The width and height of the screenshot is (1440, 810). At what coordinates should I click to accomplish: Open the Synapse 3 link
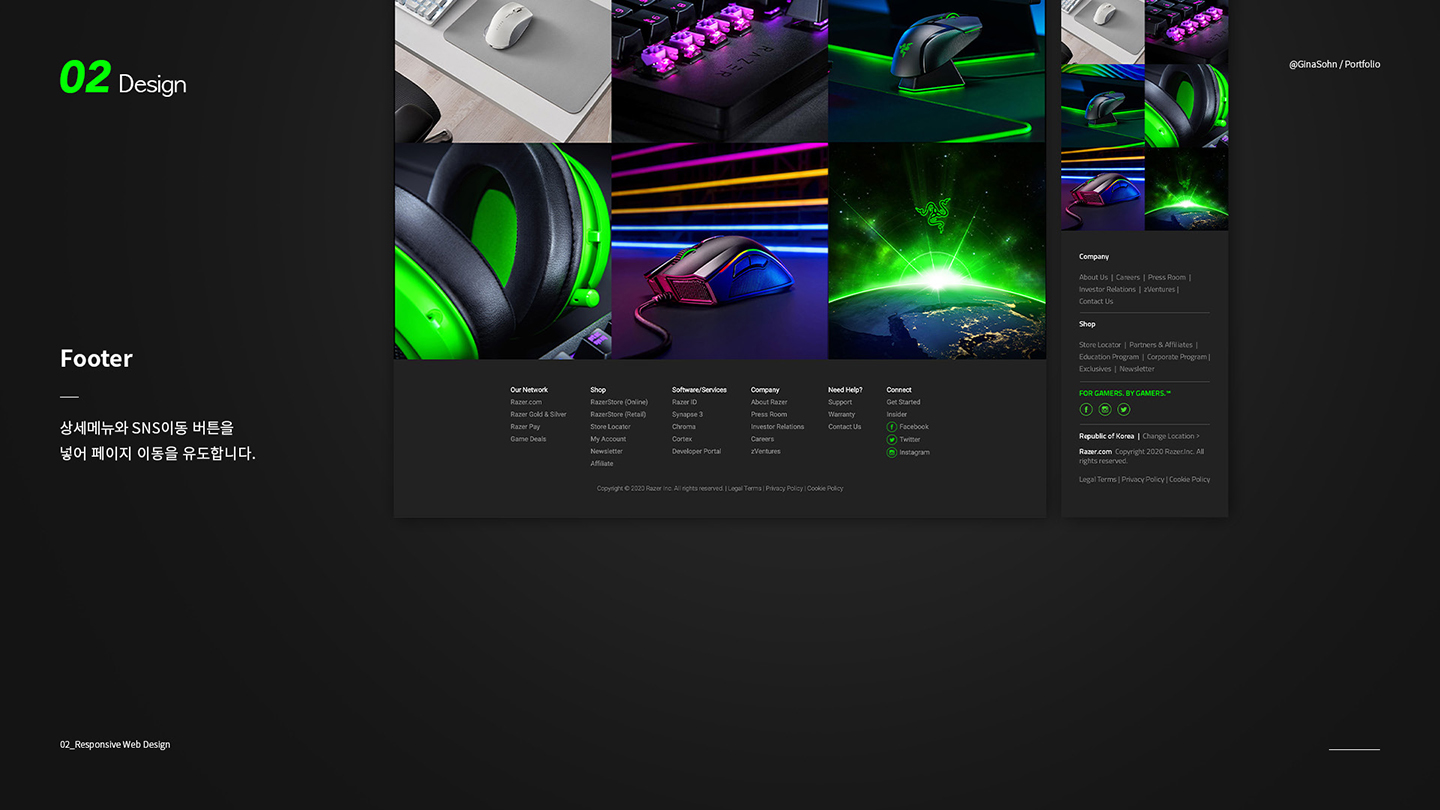pyautogui.click(x=687, y=414)
